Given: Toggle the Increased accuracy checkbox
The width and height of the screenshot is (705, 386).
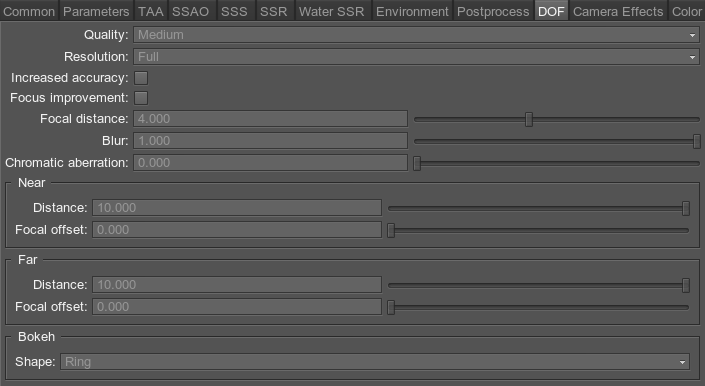Looking at the screenshot, I should [141, 78].
